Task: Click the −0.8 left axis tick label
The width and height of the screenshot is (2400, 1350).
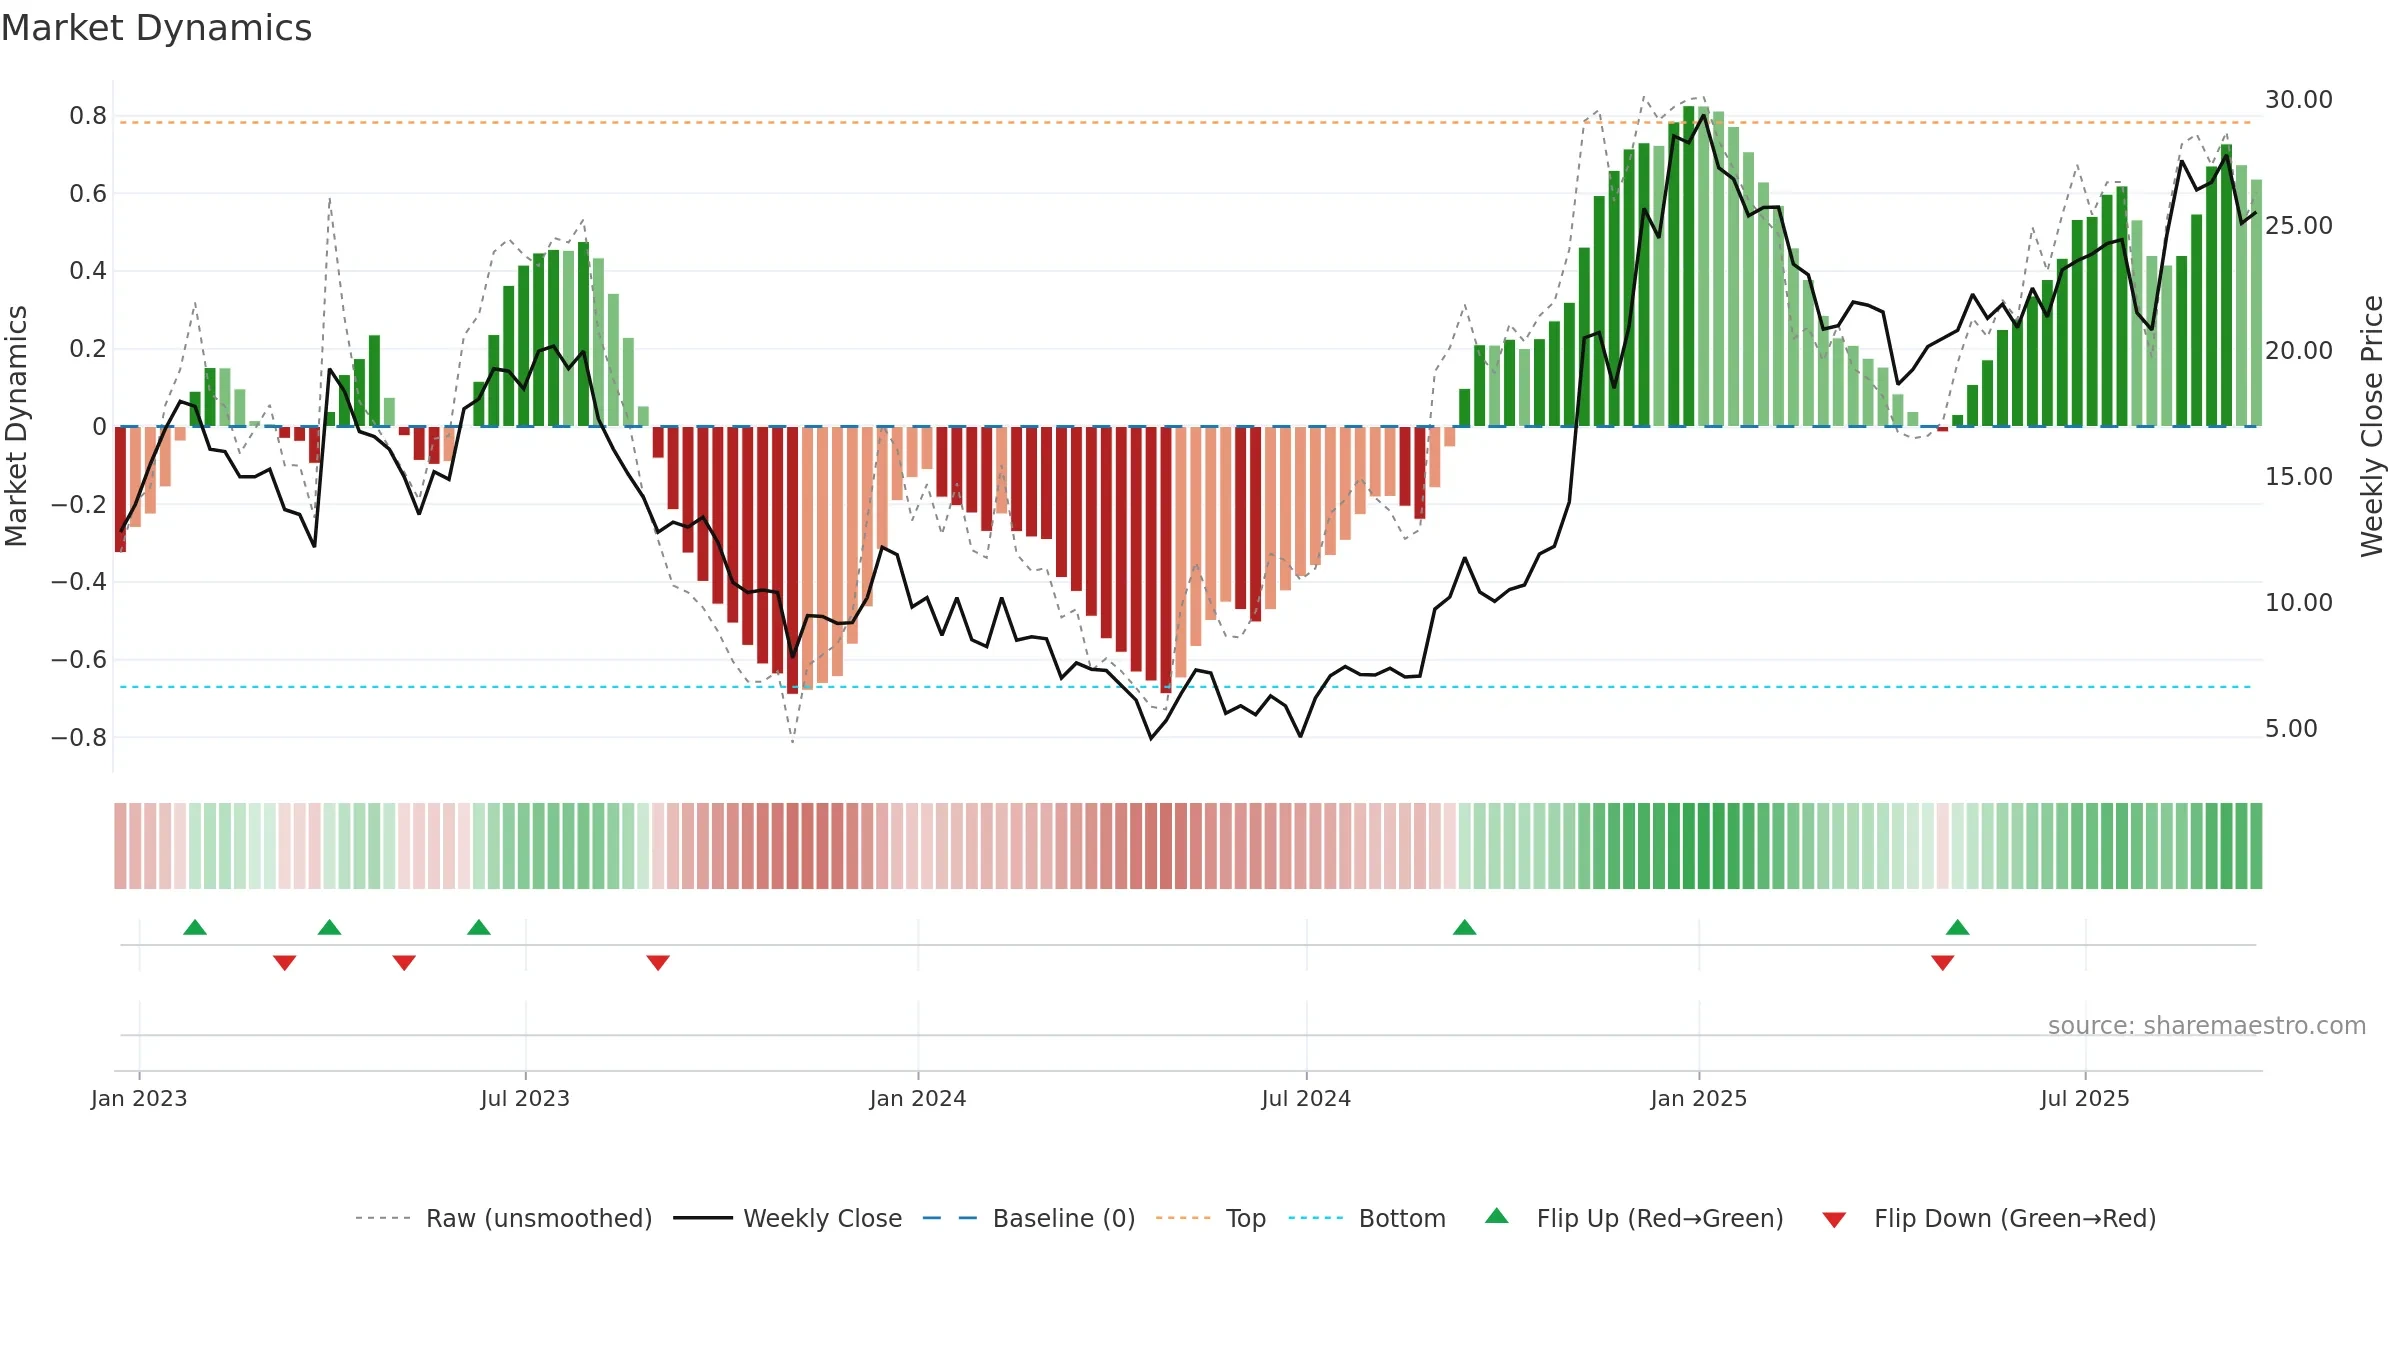Action: (79, 738)
